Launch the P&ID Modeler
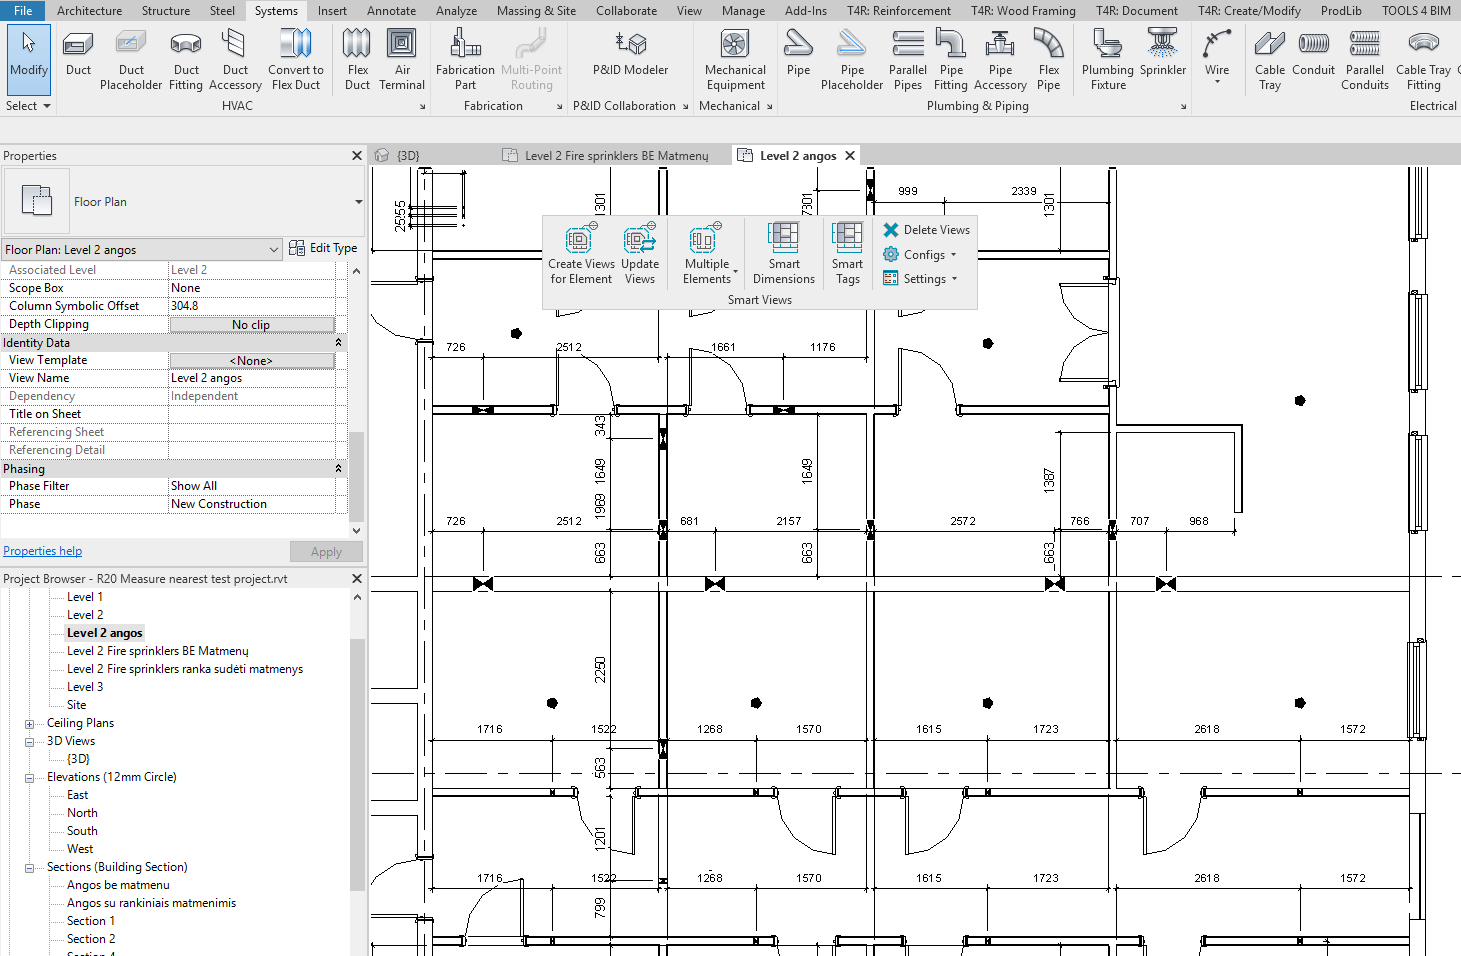The height and width of the screenshot is (956, 1461). click(x=630, y=55)
